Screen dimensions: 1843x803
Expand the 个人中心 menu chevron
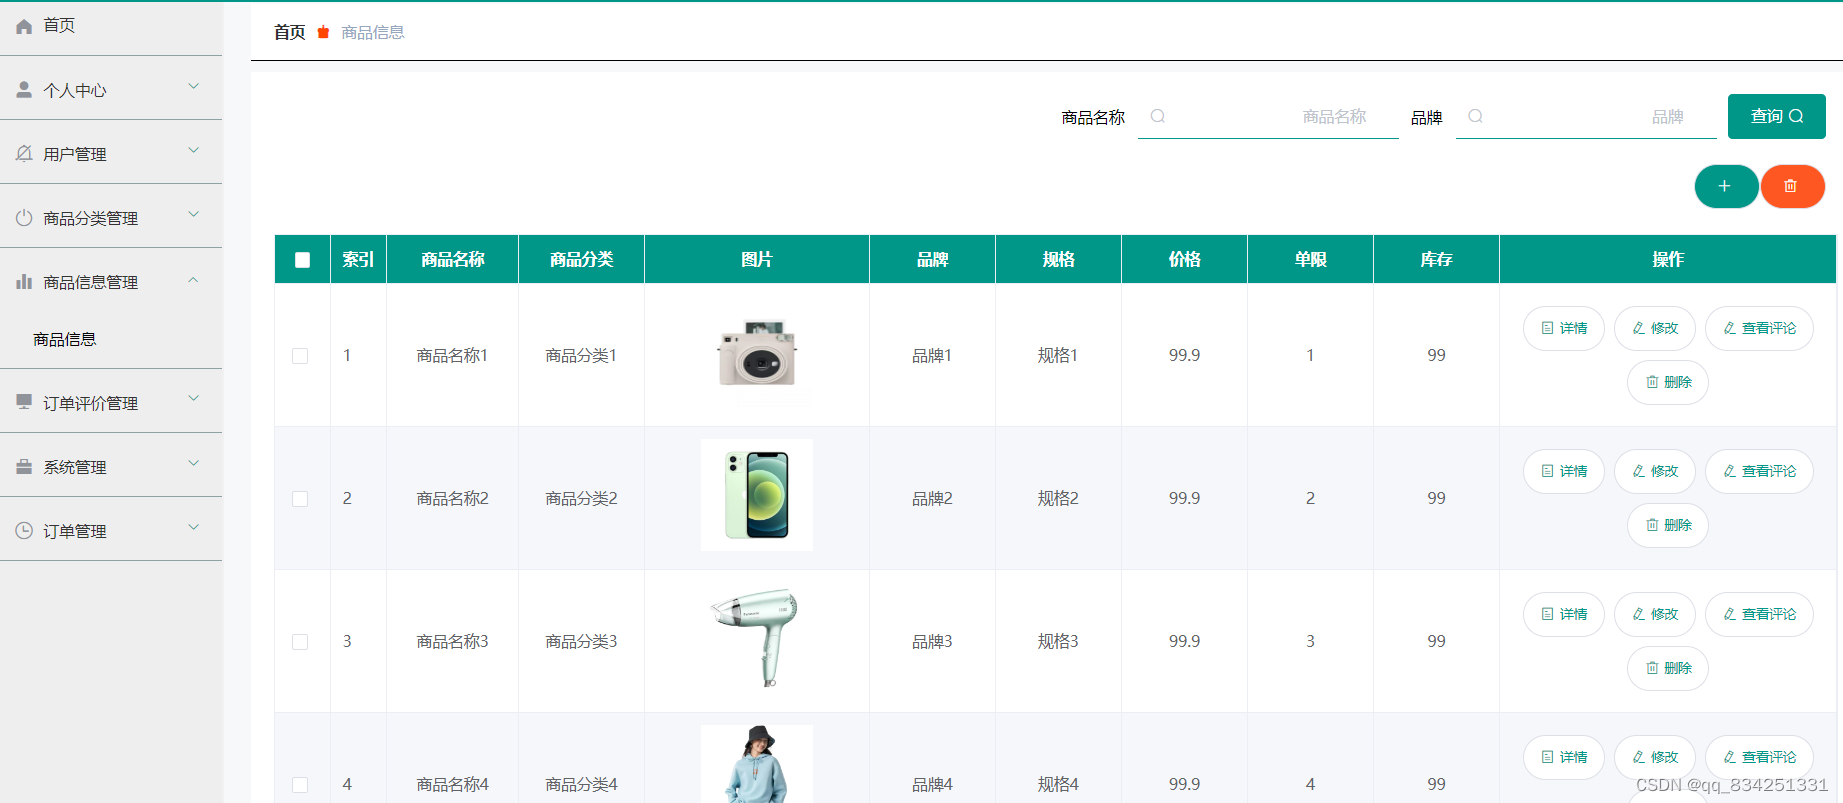pyautogui.click(x=194, y=87)
